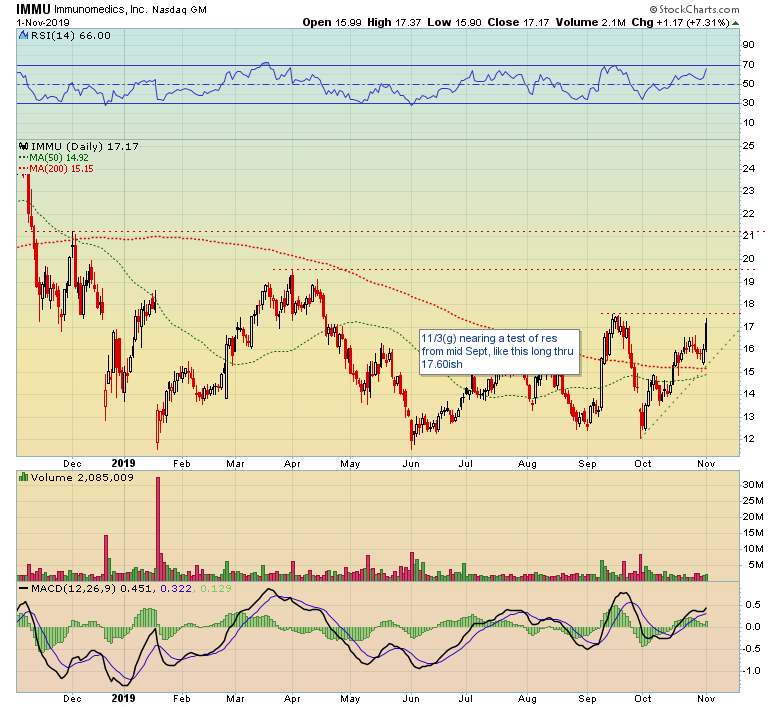Click the 70 level label on RSI axis
The height and width of the screenshot is (707, 780).
point(748,65)
